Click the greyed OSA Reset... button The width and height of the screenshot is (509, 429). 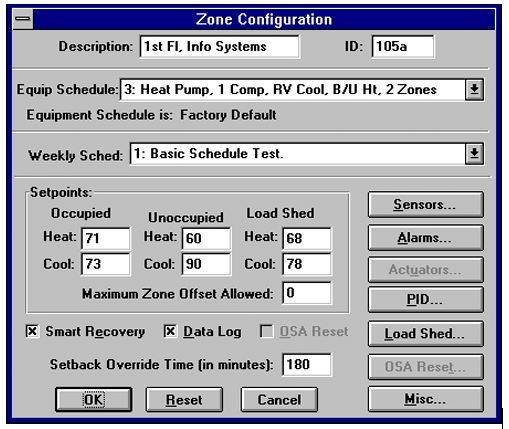click(x=426, y=367)
